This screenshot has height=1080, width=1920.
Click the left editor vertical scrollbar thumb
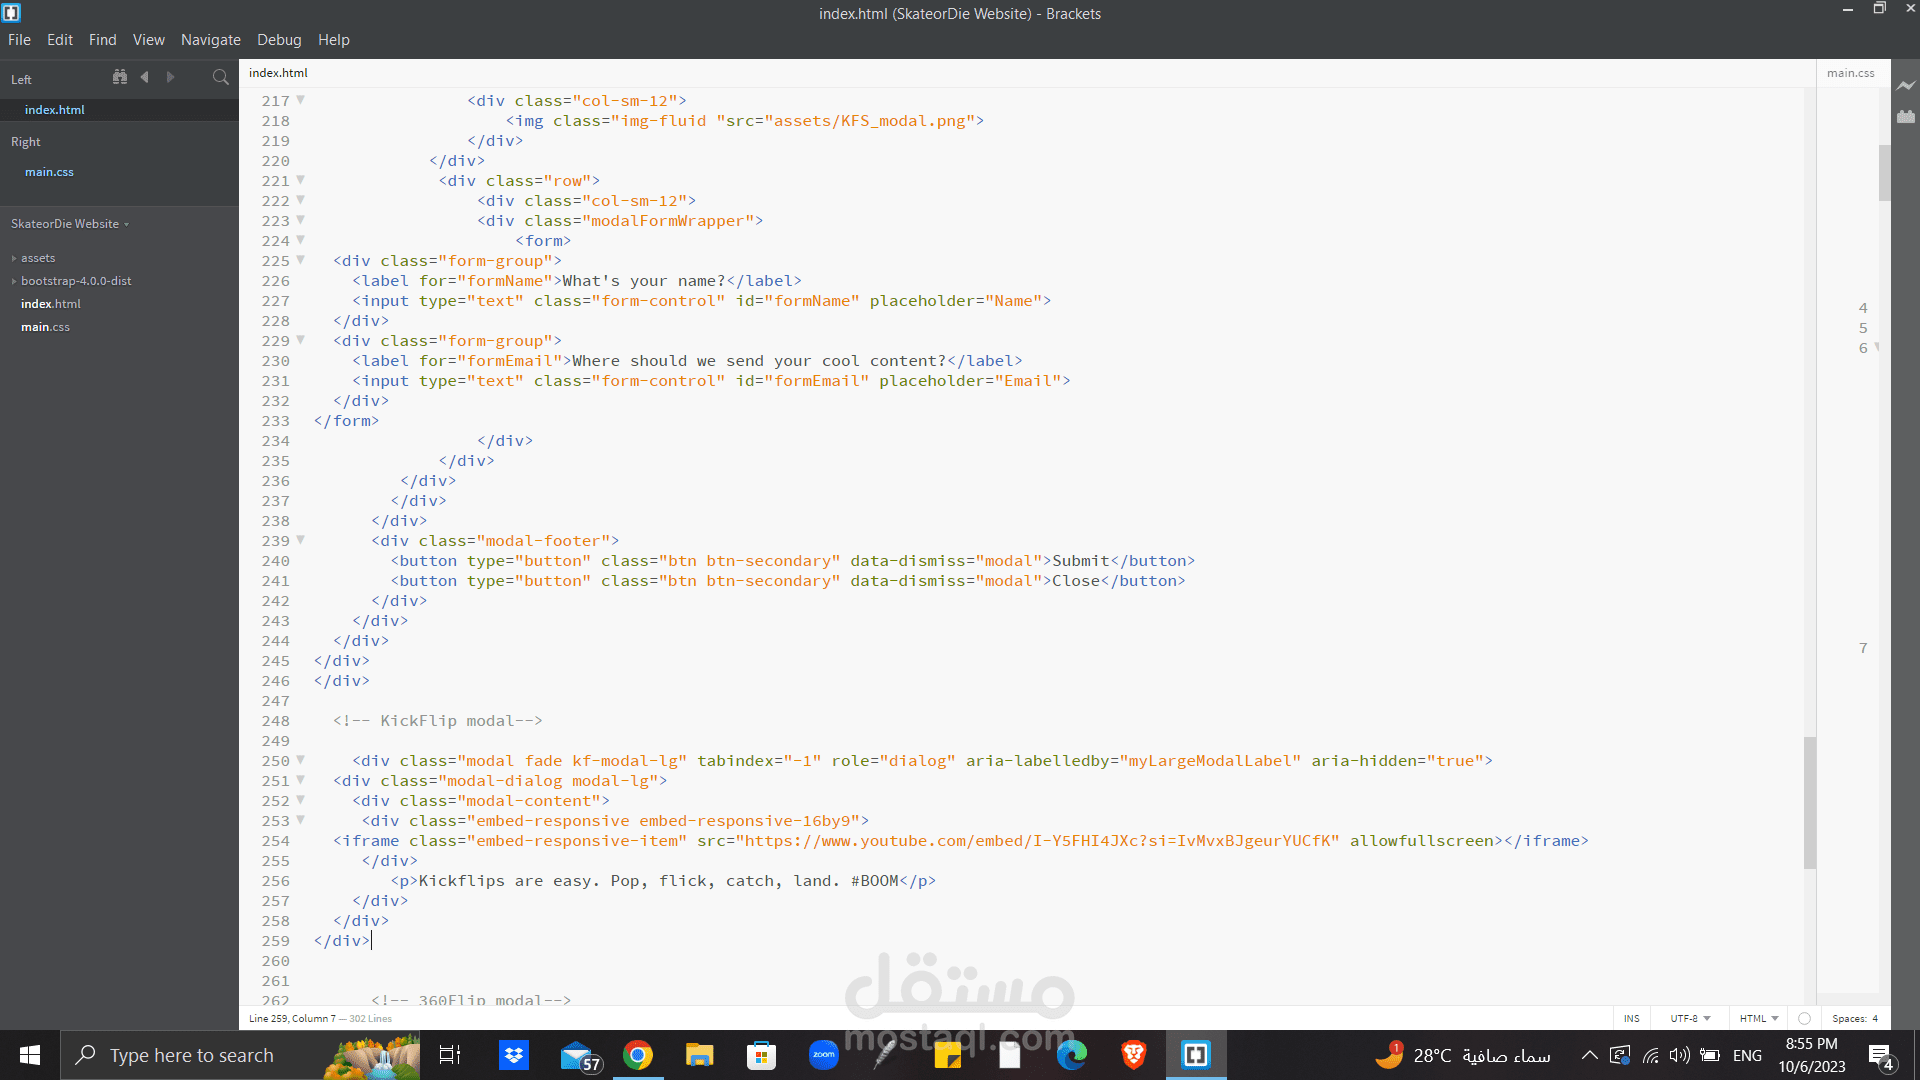point(1809,802)
